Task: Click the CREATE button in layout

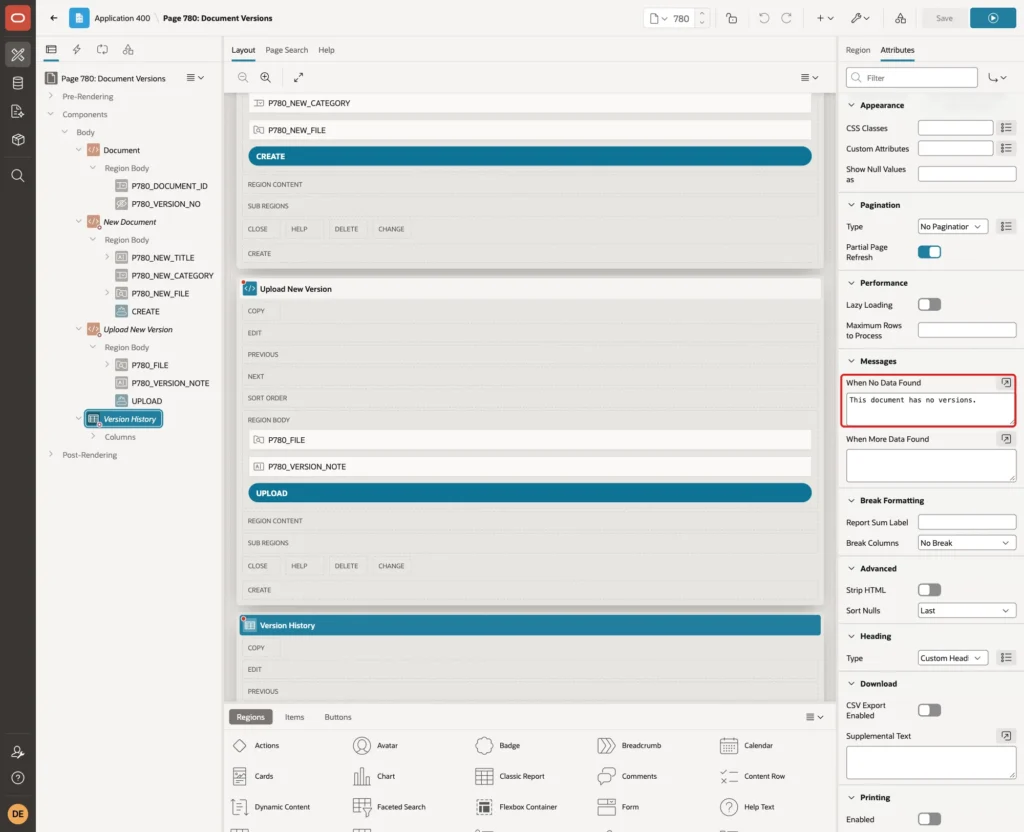Action: pyautogui.click(x=530, y=156)
